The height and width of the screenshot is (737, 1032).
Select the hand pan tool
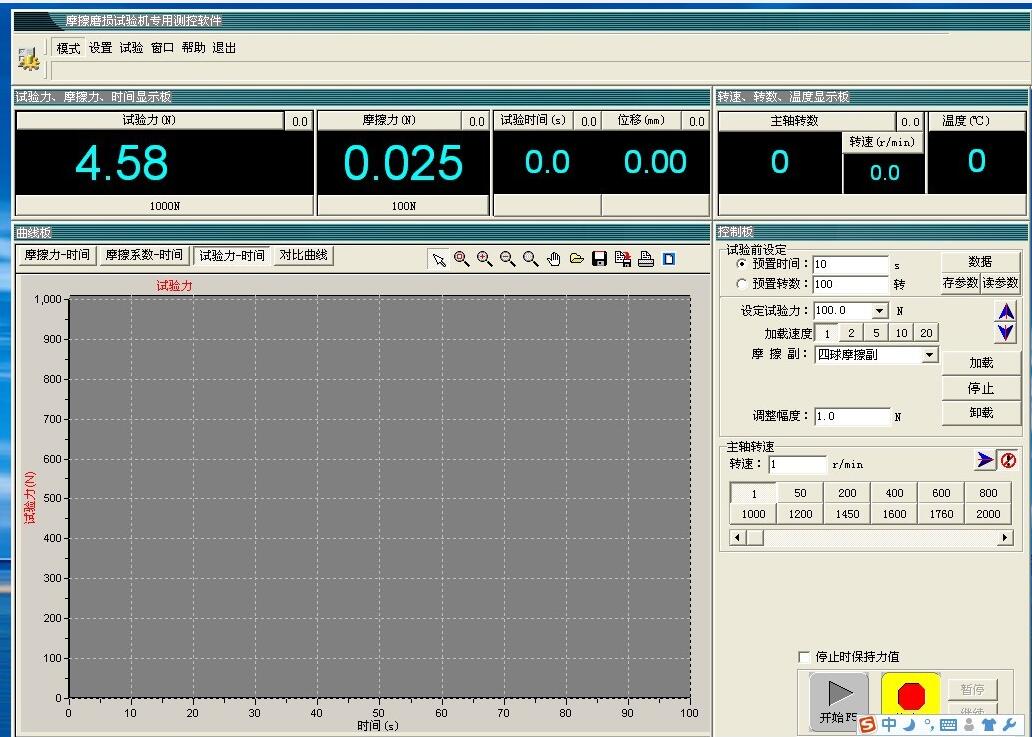tap(554, 260)
